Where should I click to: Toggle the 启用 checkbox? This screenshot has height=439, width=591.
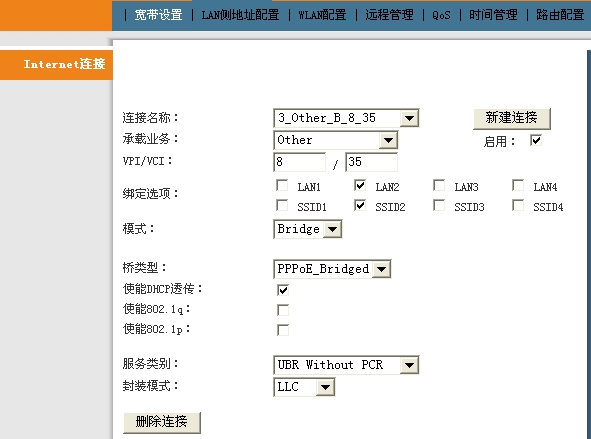[x=536, y=141]
